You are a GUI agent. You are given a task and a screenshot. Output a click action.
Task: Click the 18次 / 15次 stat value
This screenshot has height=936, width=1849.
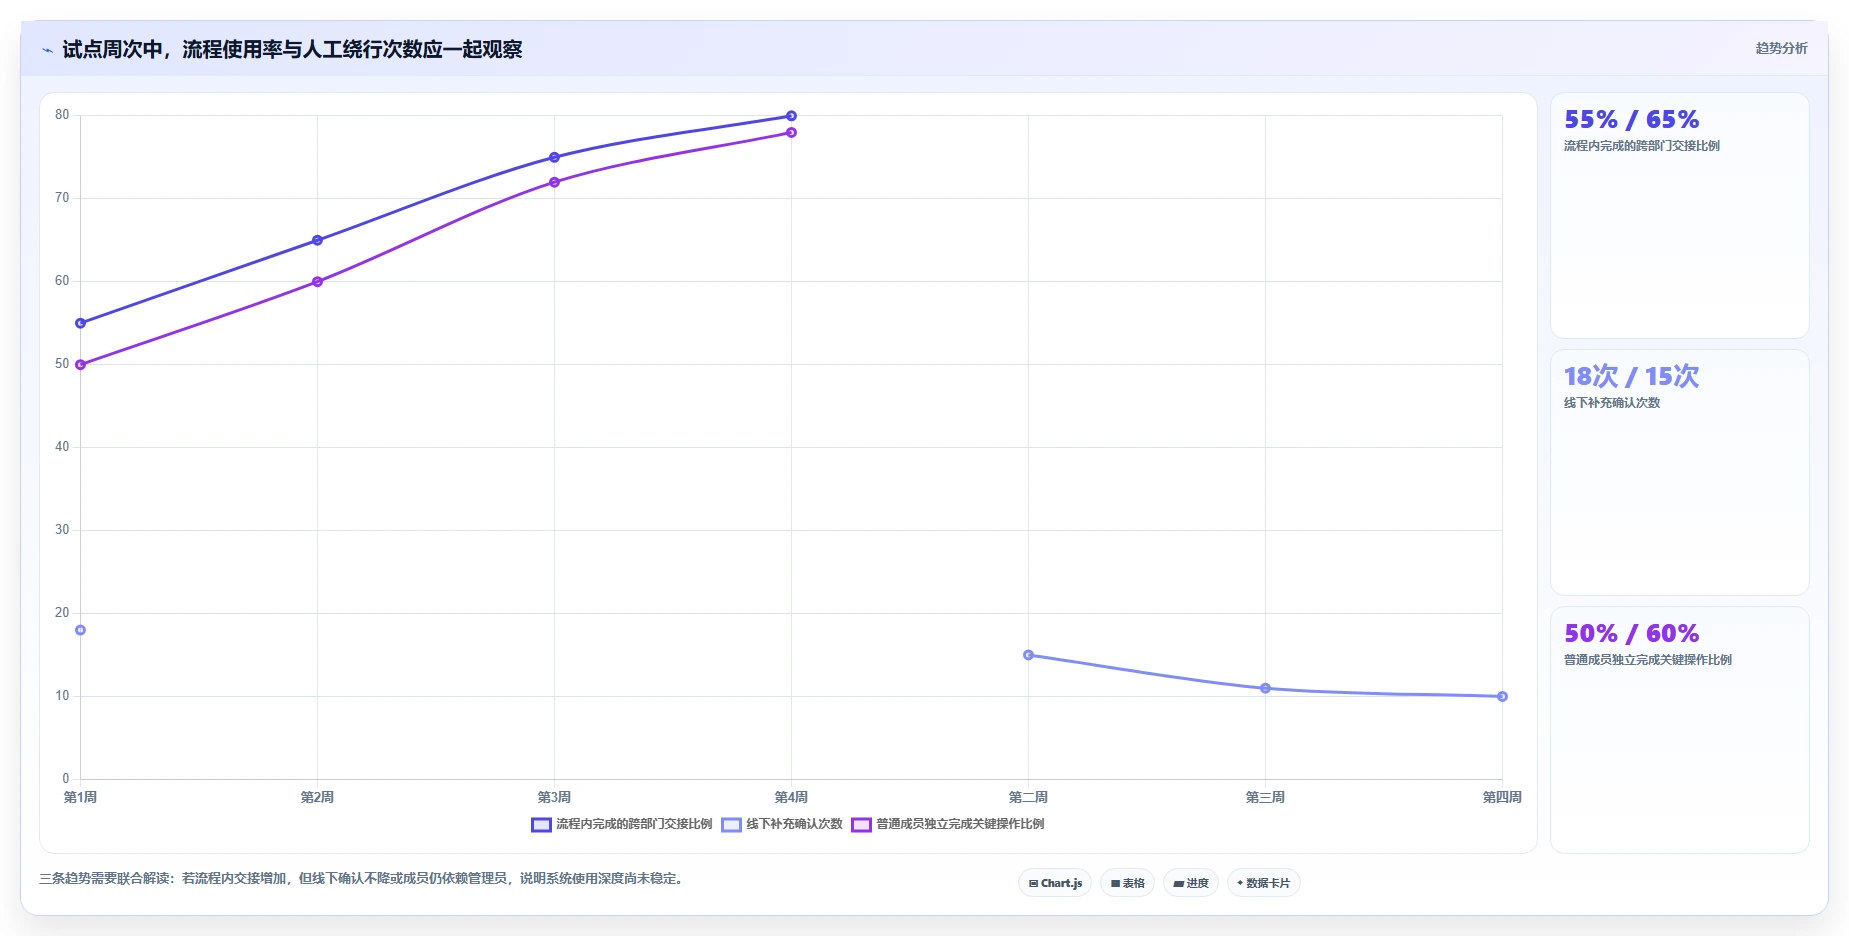1631,376
